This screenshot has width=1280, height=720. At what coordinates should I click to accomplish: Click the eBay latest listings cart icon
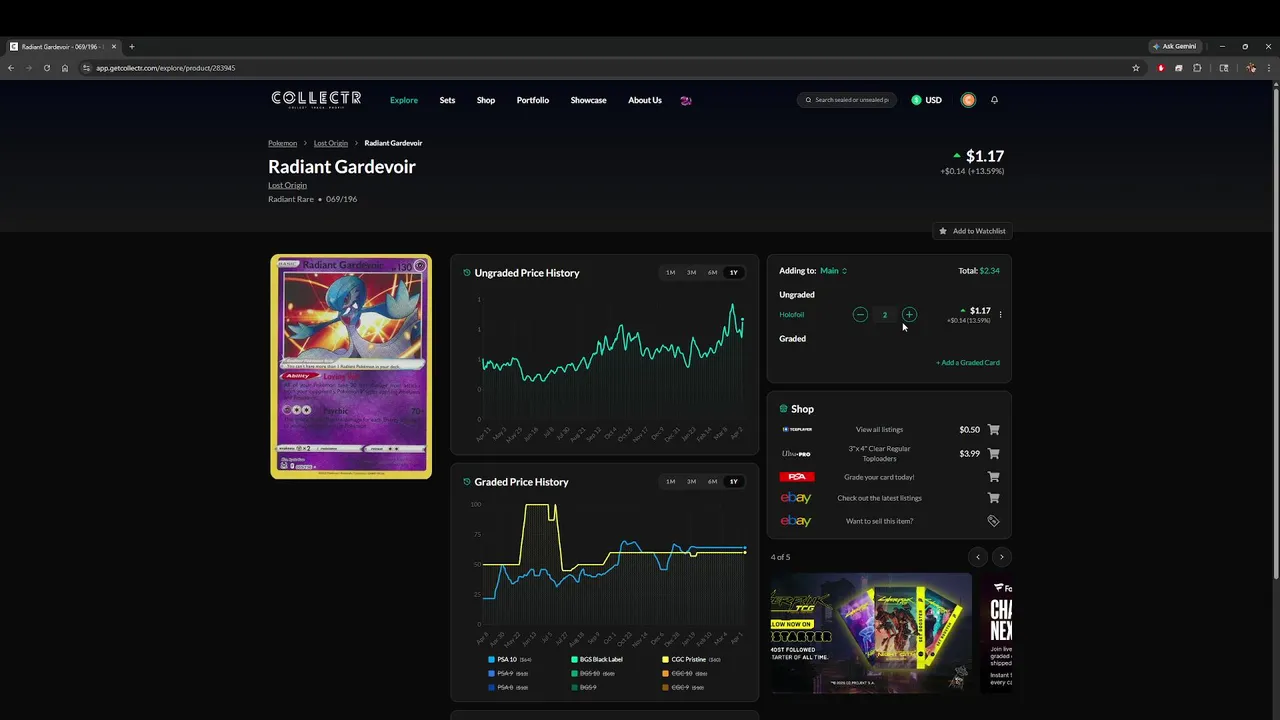993,498
